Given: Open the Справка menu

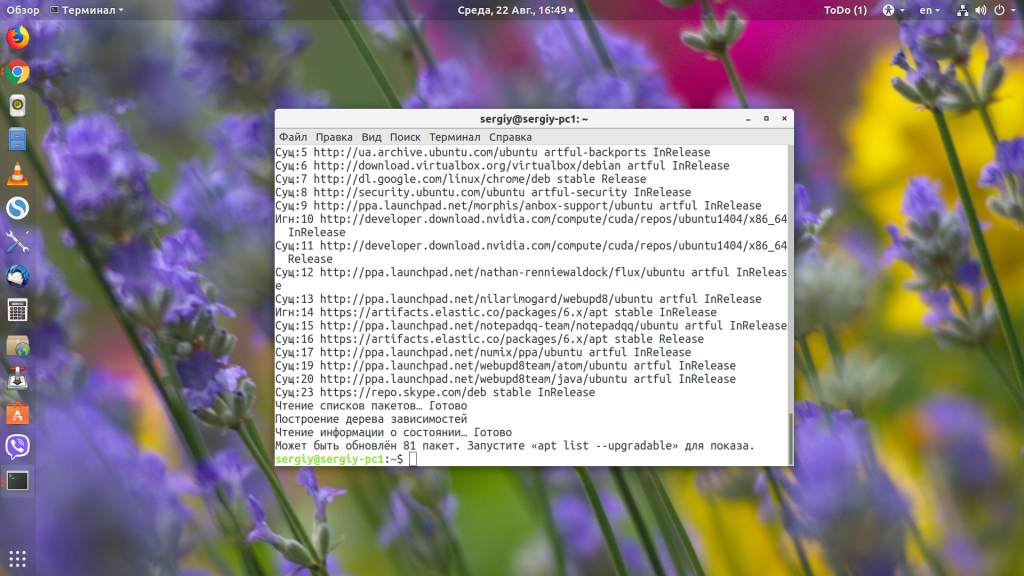Looking at the screenshot, I should click(510, 137).
